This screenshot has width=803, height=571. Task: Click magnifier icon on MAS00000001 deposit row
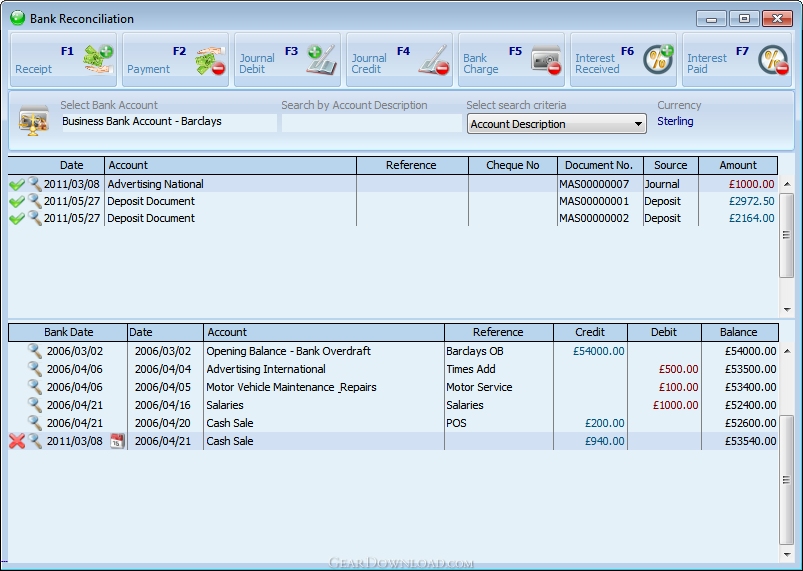34,201
